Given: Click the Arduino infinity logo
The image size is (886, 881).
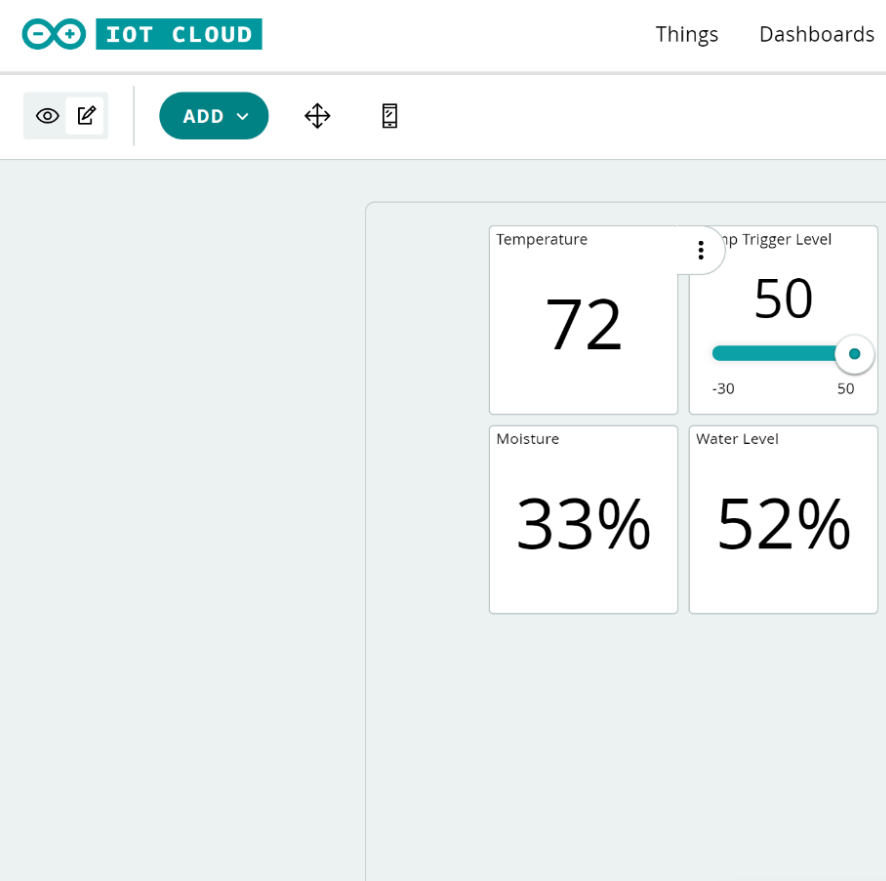Looking at the screenshot, I should point(54,34).
